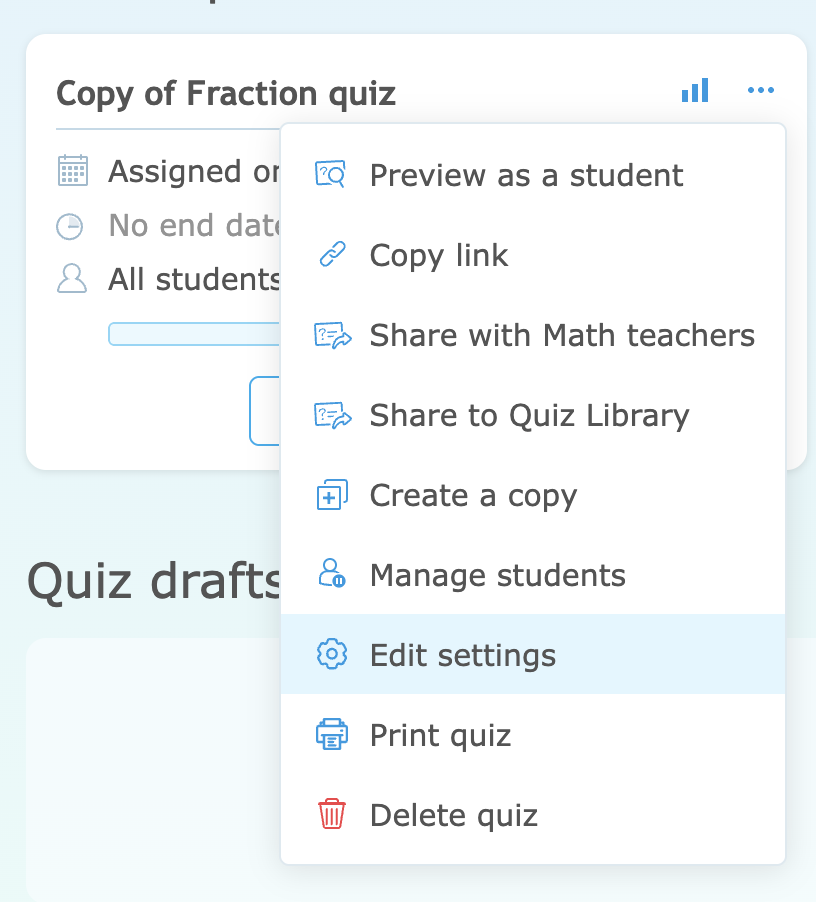Select the calendar icon beside Assigned

71,171
